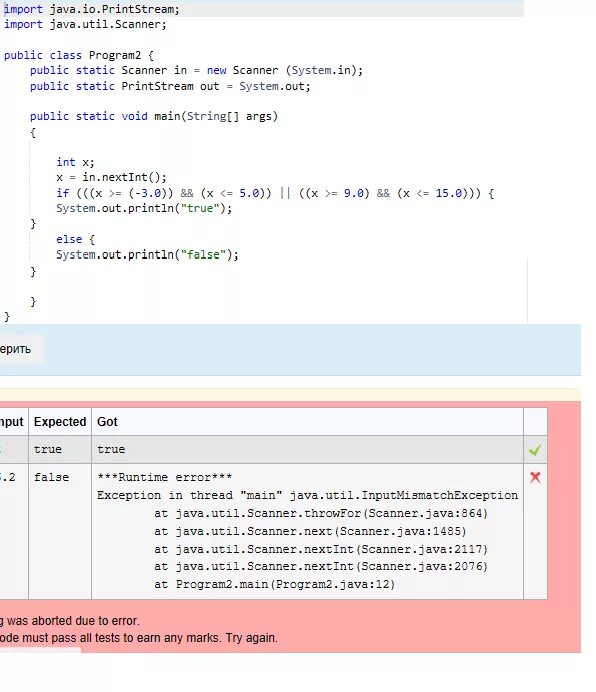Click the 'else {' code line
Screen dimensions: 596x692
(75, 239)
